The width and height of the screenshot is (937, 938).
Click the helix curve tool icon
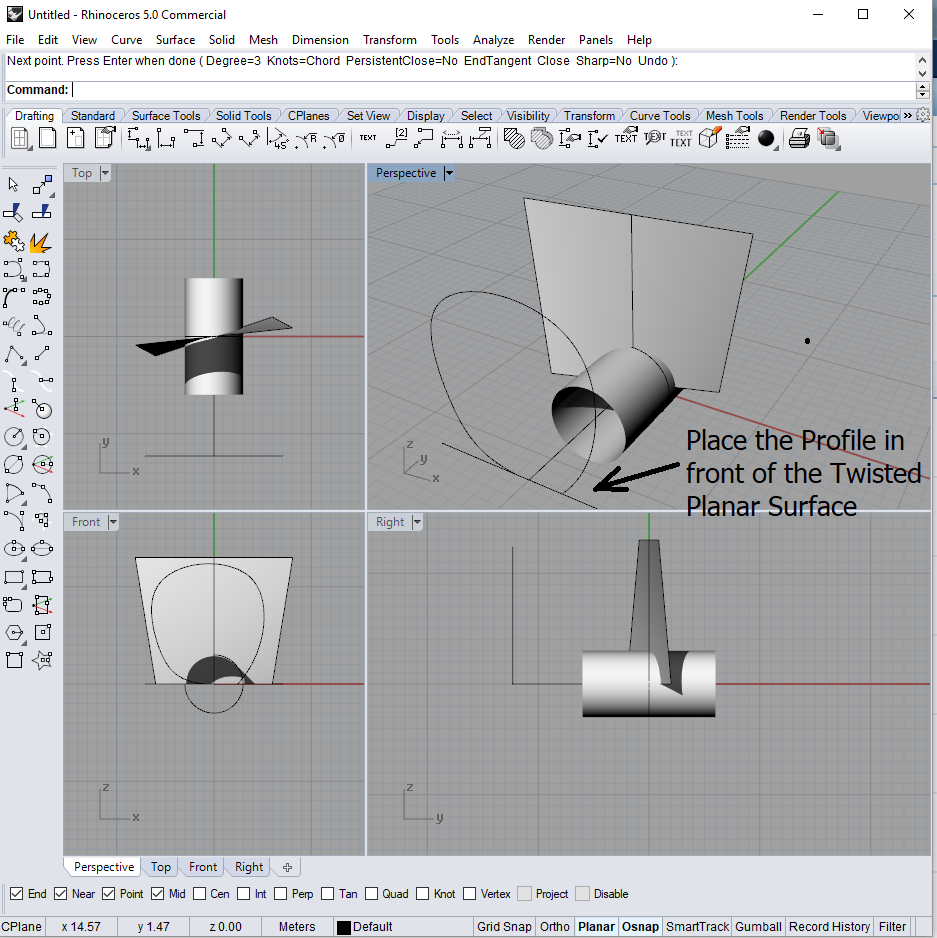coord(14,325)
